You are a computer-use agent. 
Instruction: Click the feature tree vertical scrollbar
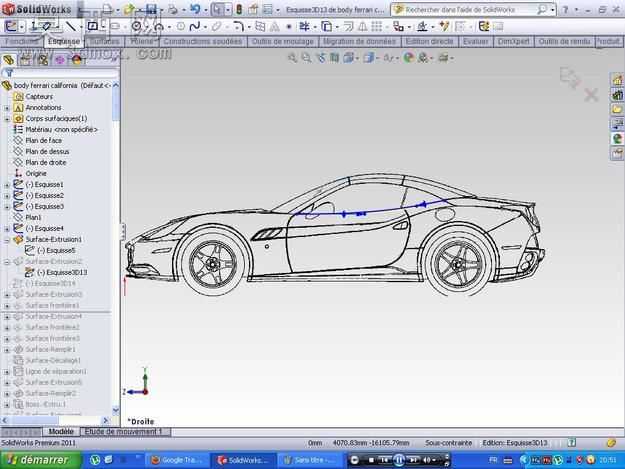pyautogui.click(x=116, y=247)
